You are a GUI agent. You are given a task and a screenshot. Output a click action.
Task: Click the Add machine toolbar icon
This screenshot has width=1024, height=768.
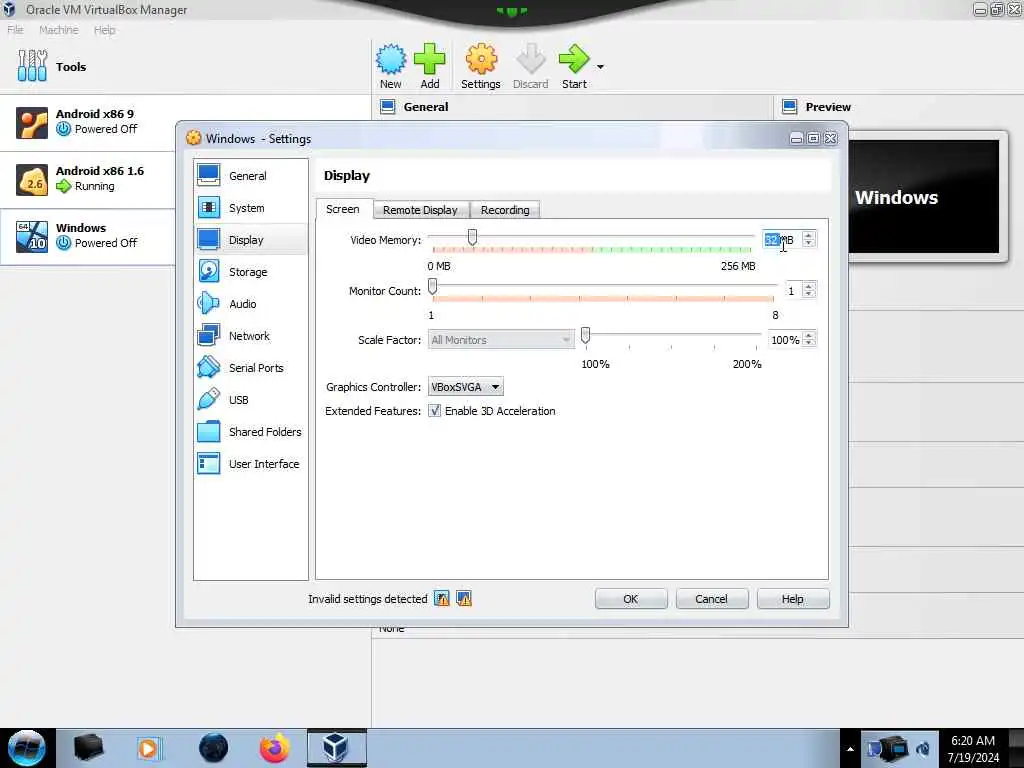(x=430, y=59)
